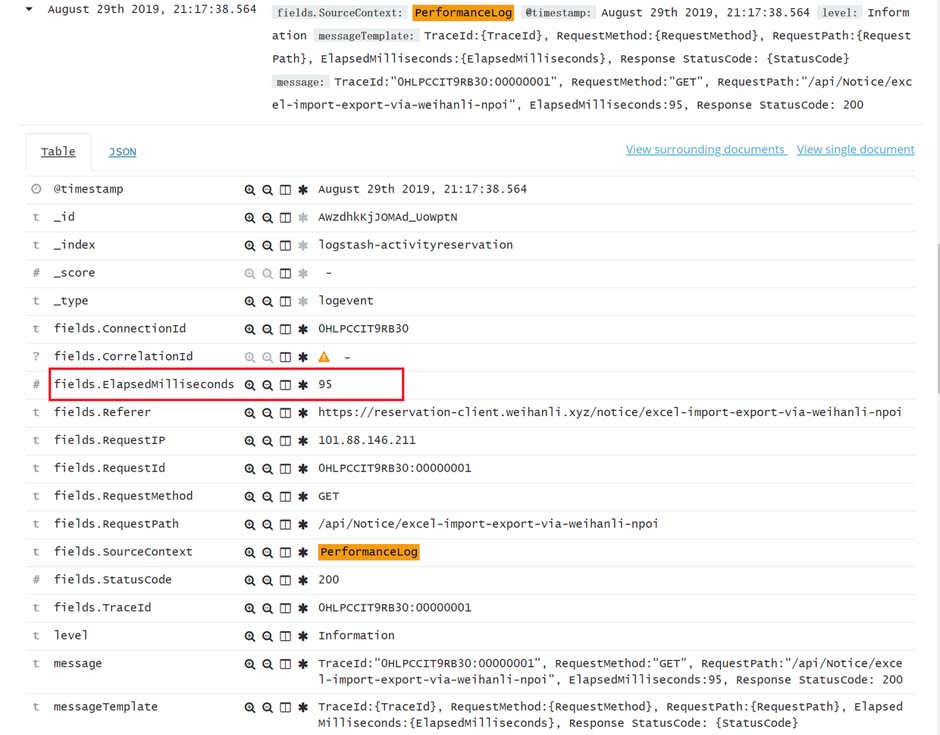Toggle fields.RequestMethod column in table

pos(285,496)
